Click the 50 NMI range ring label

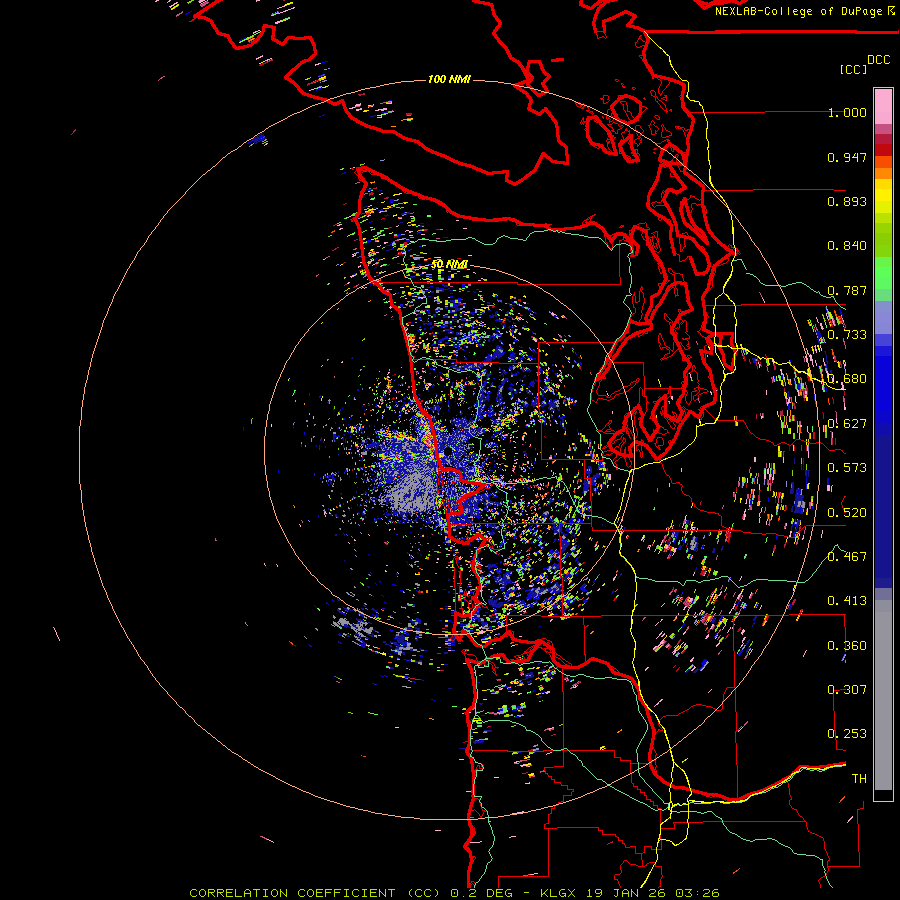tap(449, 264)
